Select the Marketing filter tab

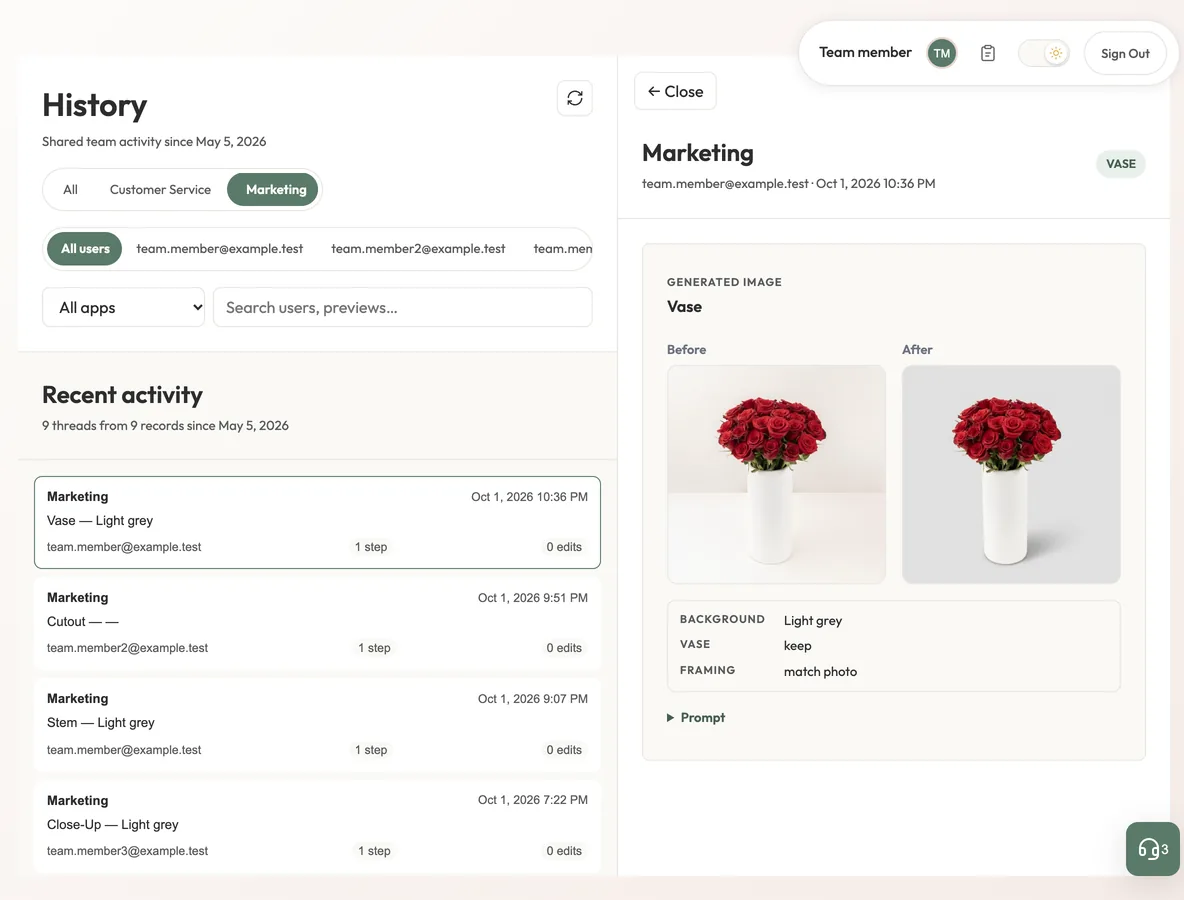click(x=273, y=190)
